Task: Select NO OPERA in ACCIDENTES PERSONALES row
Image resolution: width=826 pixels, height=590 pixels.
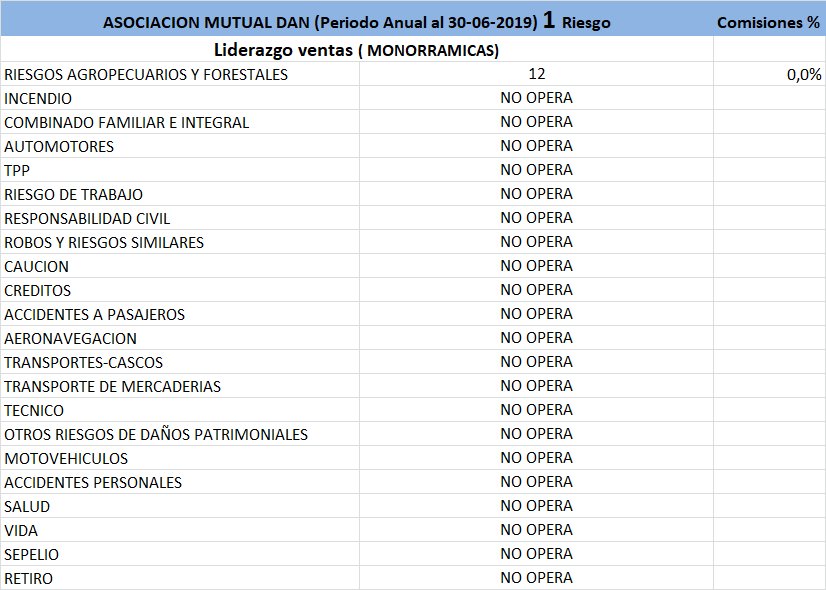Action: [x=536, y=482]
